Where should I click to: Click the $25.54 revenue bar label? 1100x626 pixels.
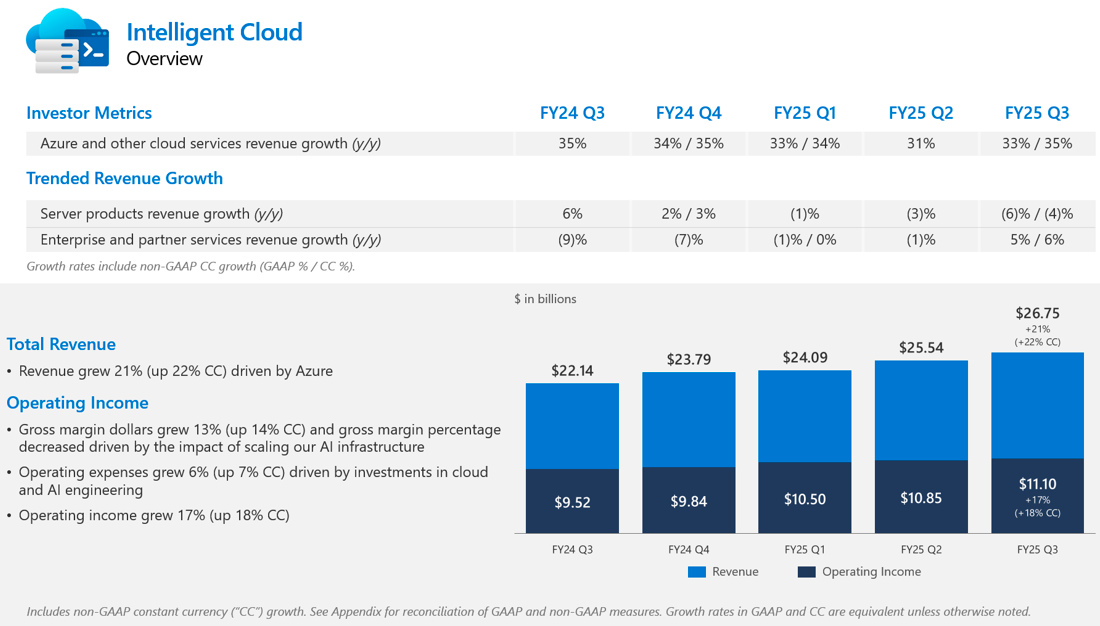920,348
